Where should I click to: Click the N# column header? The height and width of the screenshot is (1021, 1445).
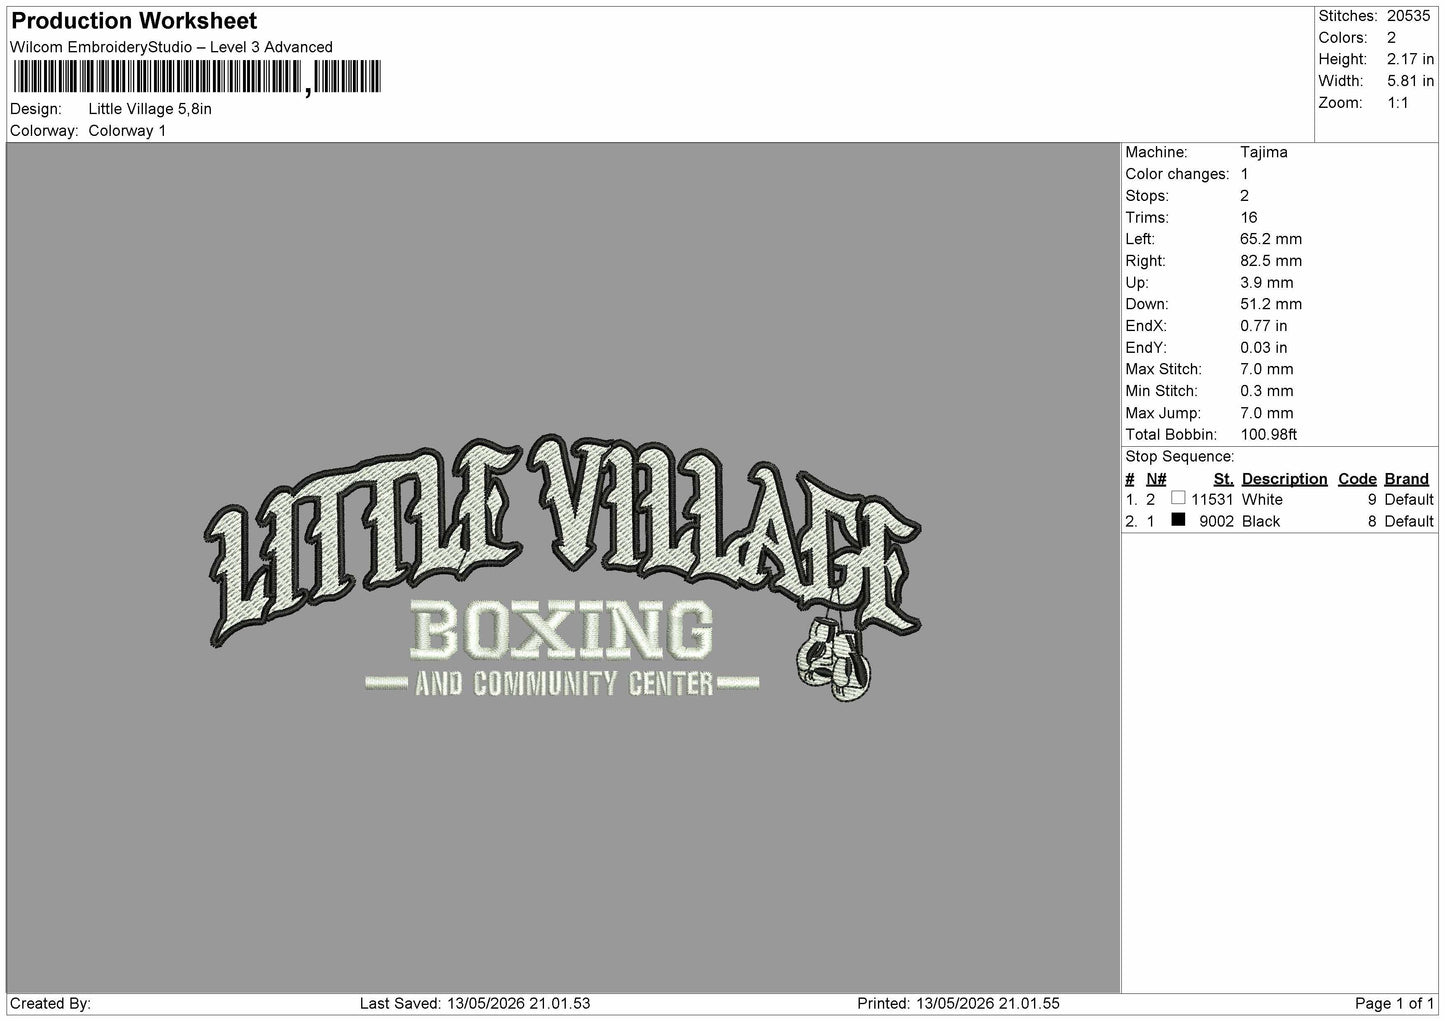pyautogui.click(x=1156, y=479)
